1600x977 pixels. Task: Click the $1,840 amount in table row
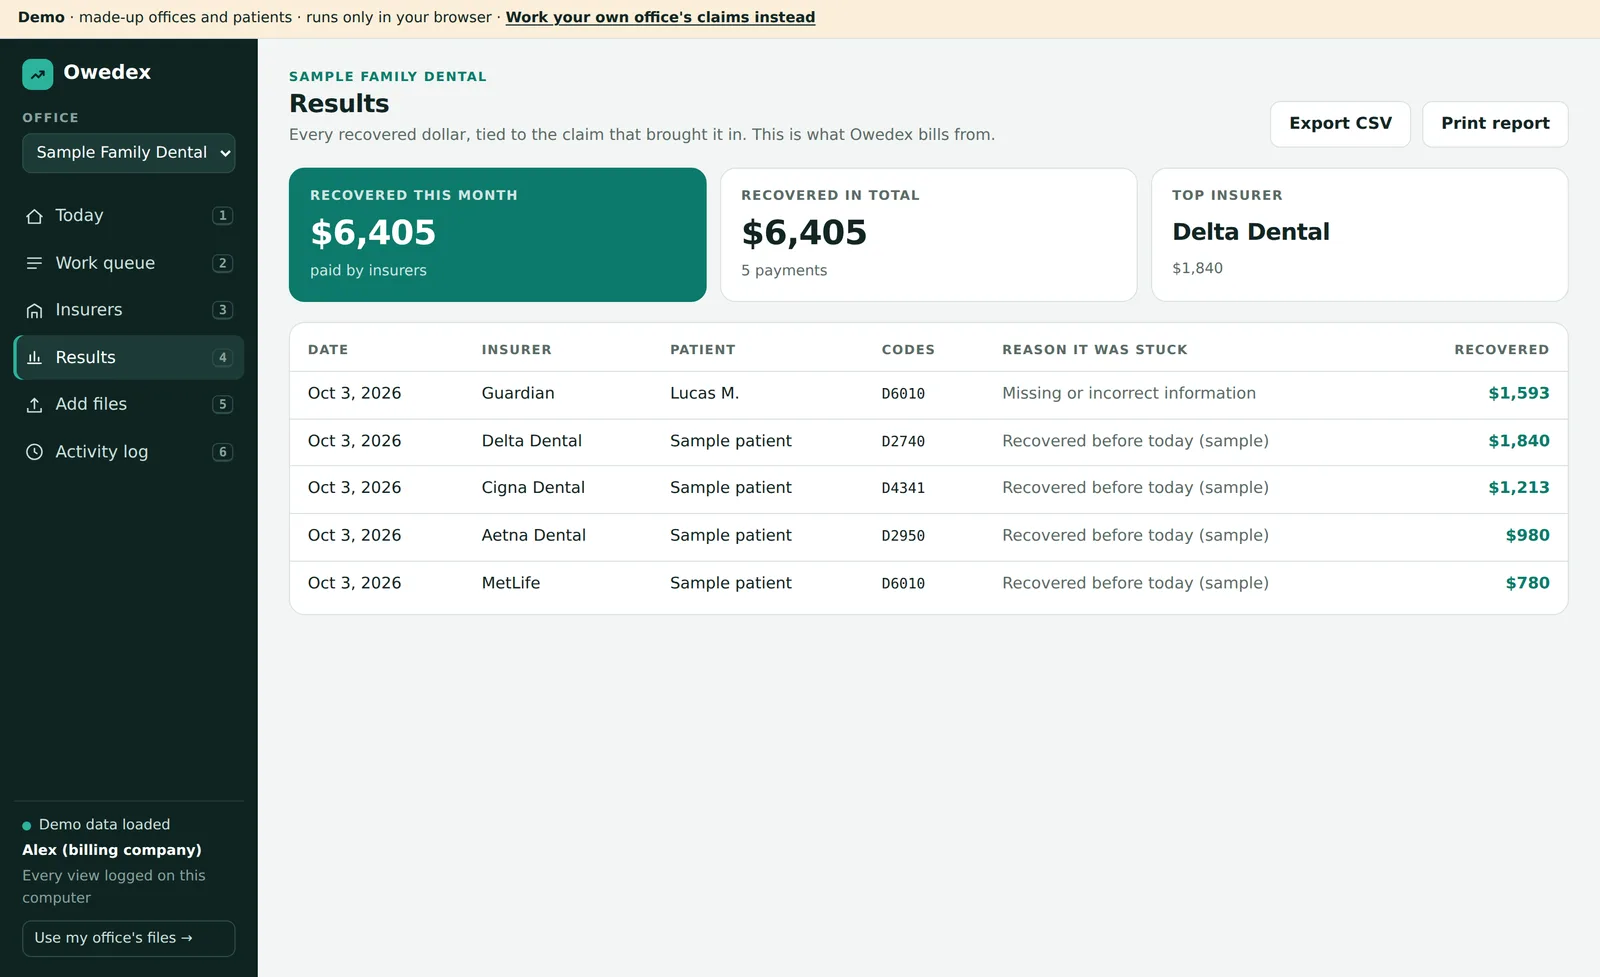coord(1518,441)
